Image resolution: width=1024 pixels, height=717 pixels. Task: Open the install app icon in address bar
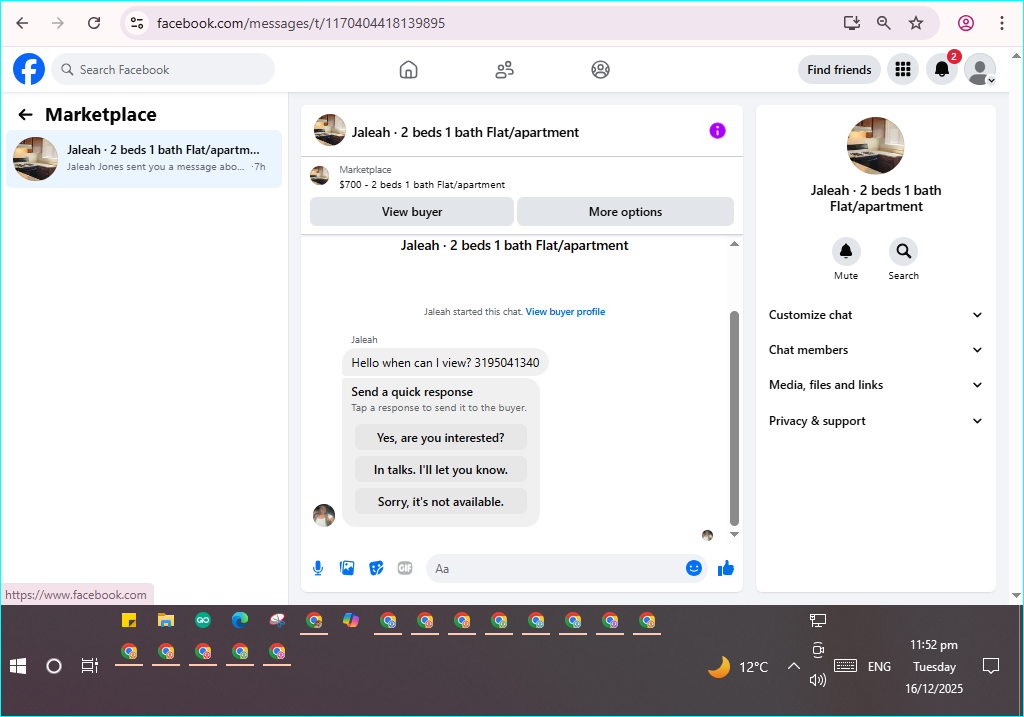coord(852,24)
